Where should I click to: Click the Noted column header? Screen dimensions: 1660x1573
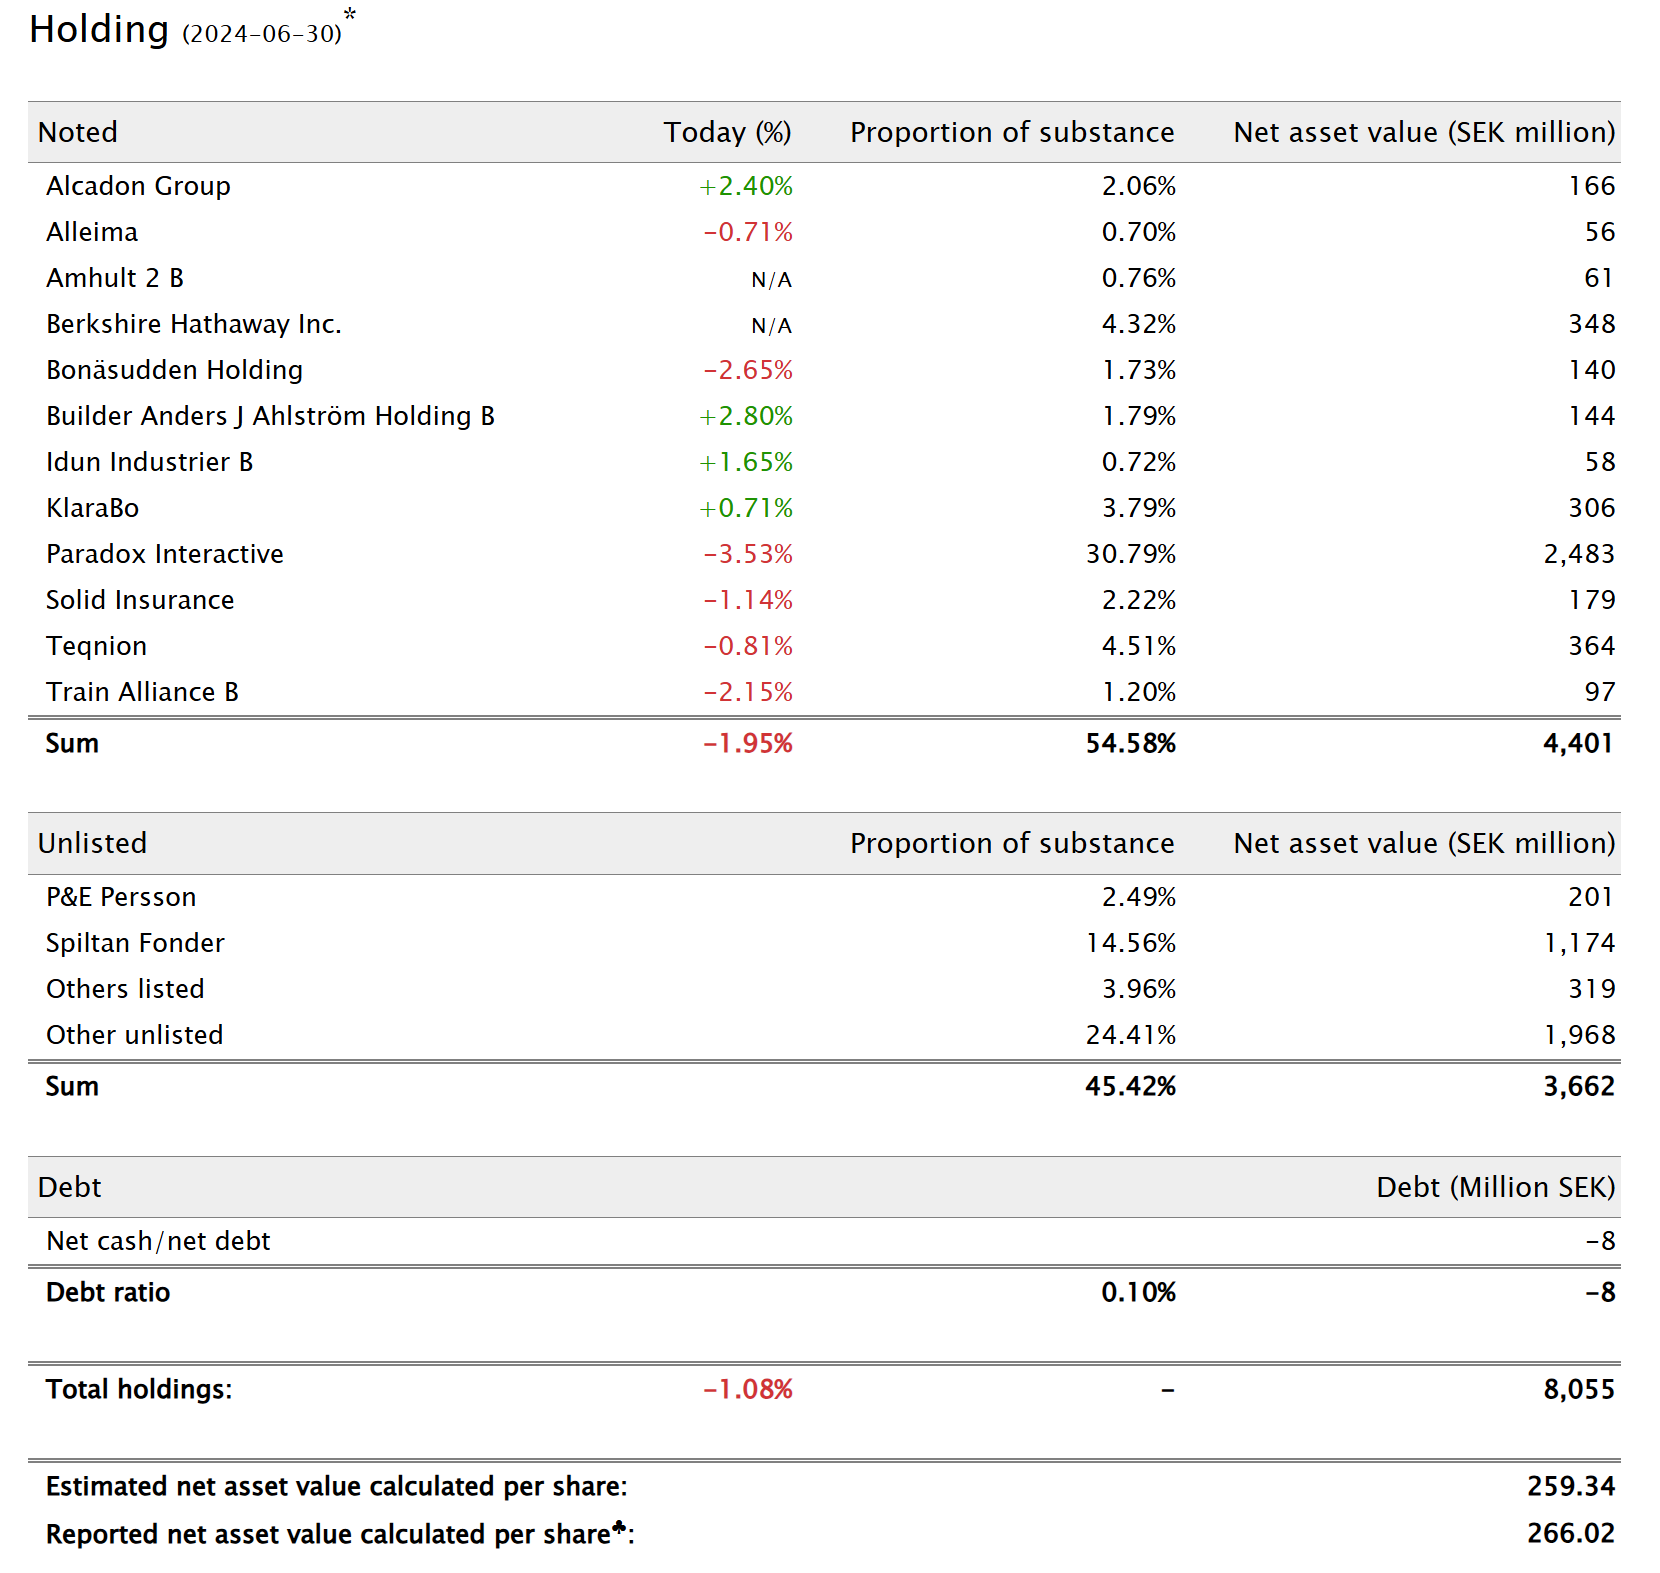coord(78,132)
